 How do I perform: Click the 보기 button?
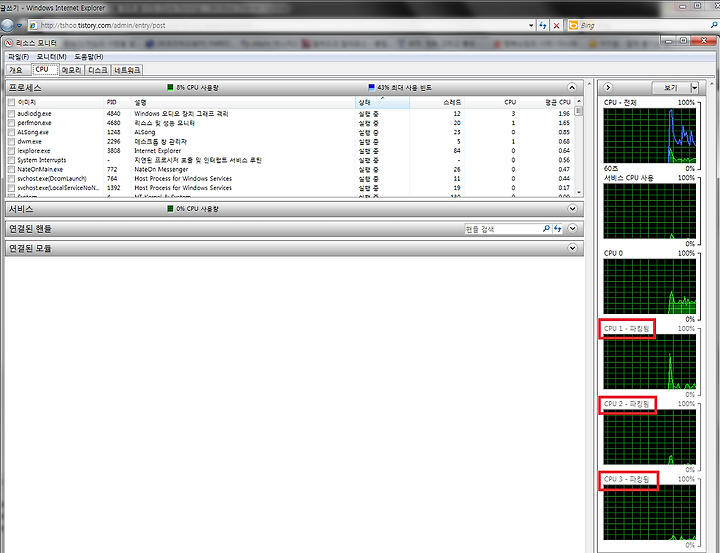pos(671,87)
